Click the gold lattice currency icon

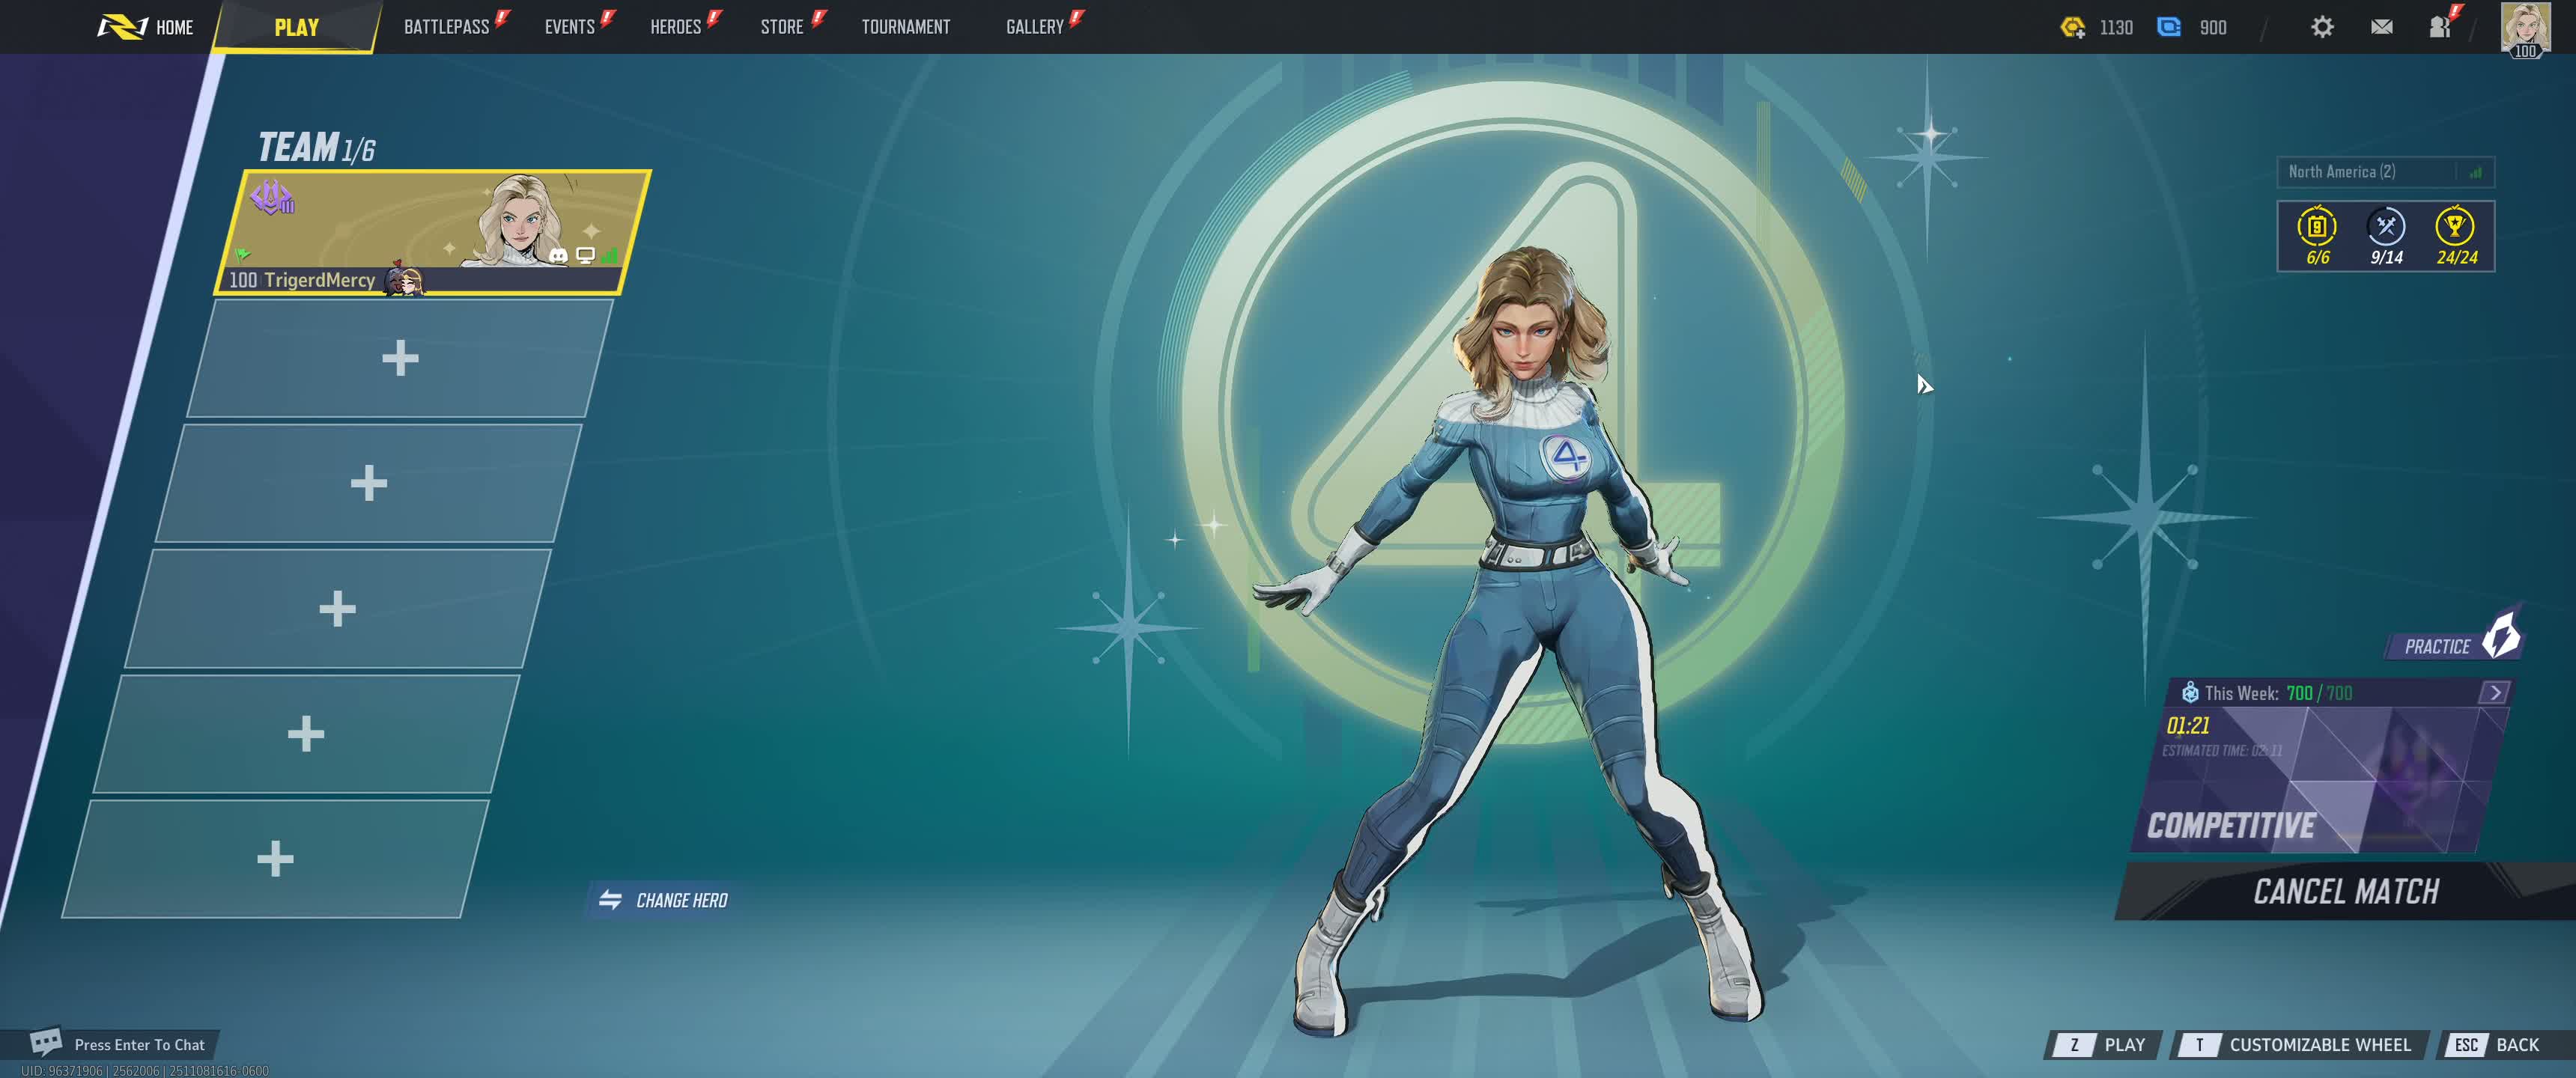click(x=2072, y=27)
